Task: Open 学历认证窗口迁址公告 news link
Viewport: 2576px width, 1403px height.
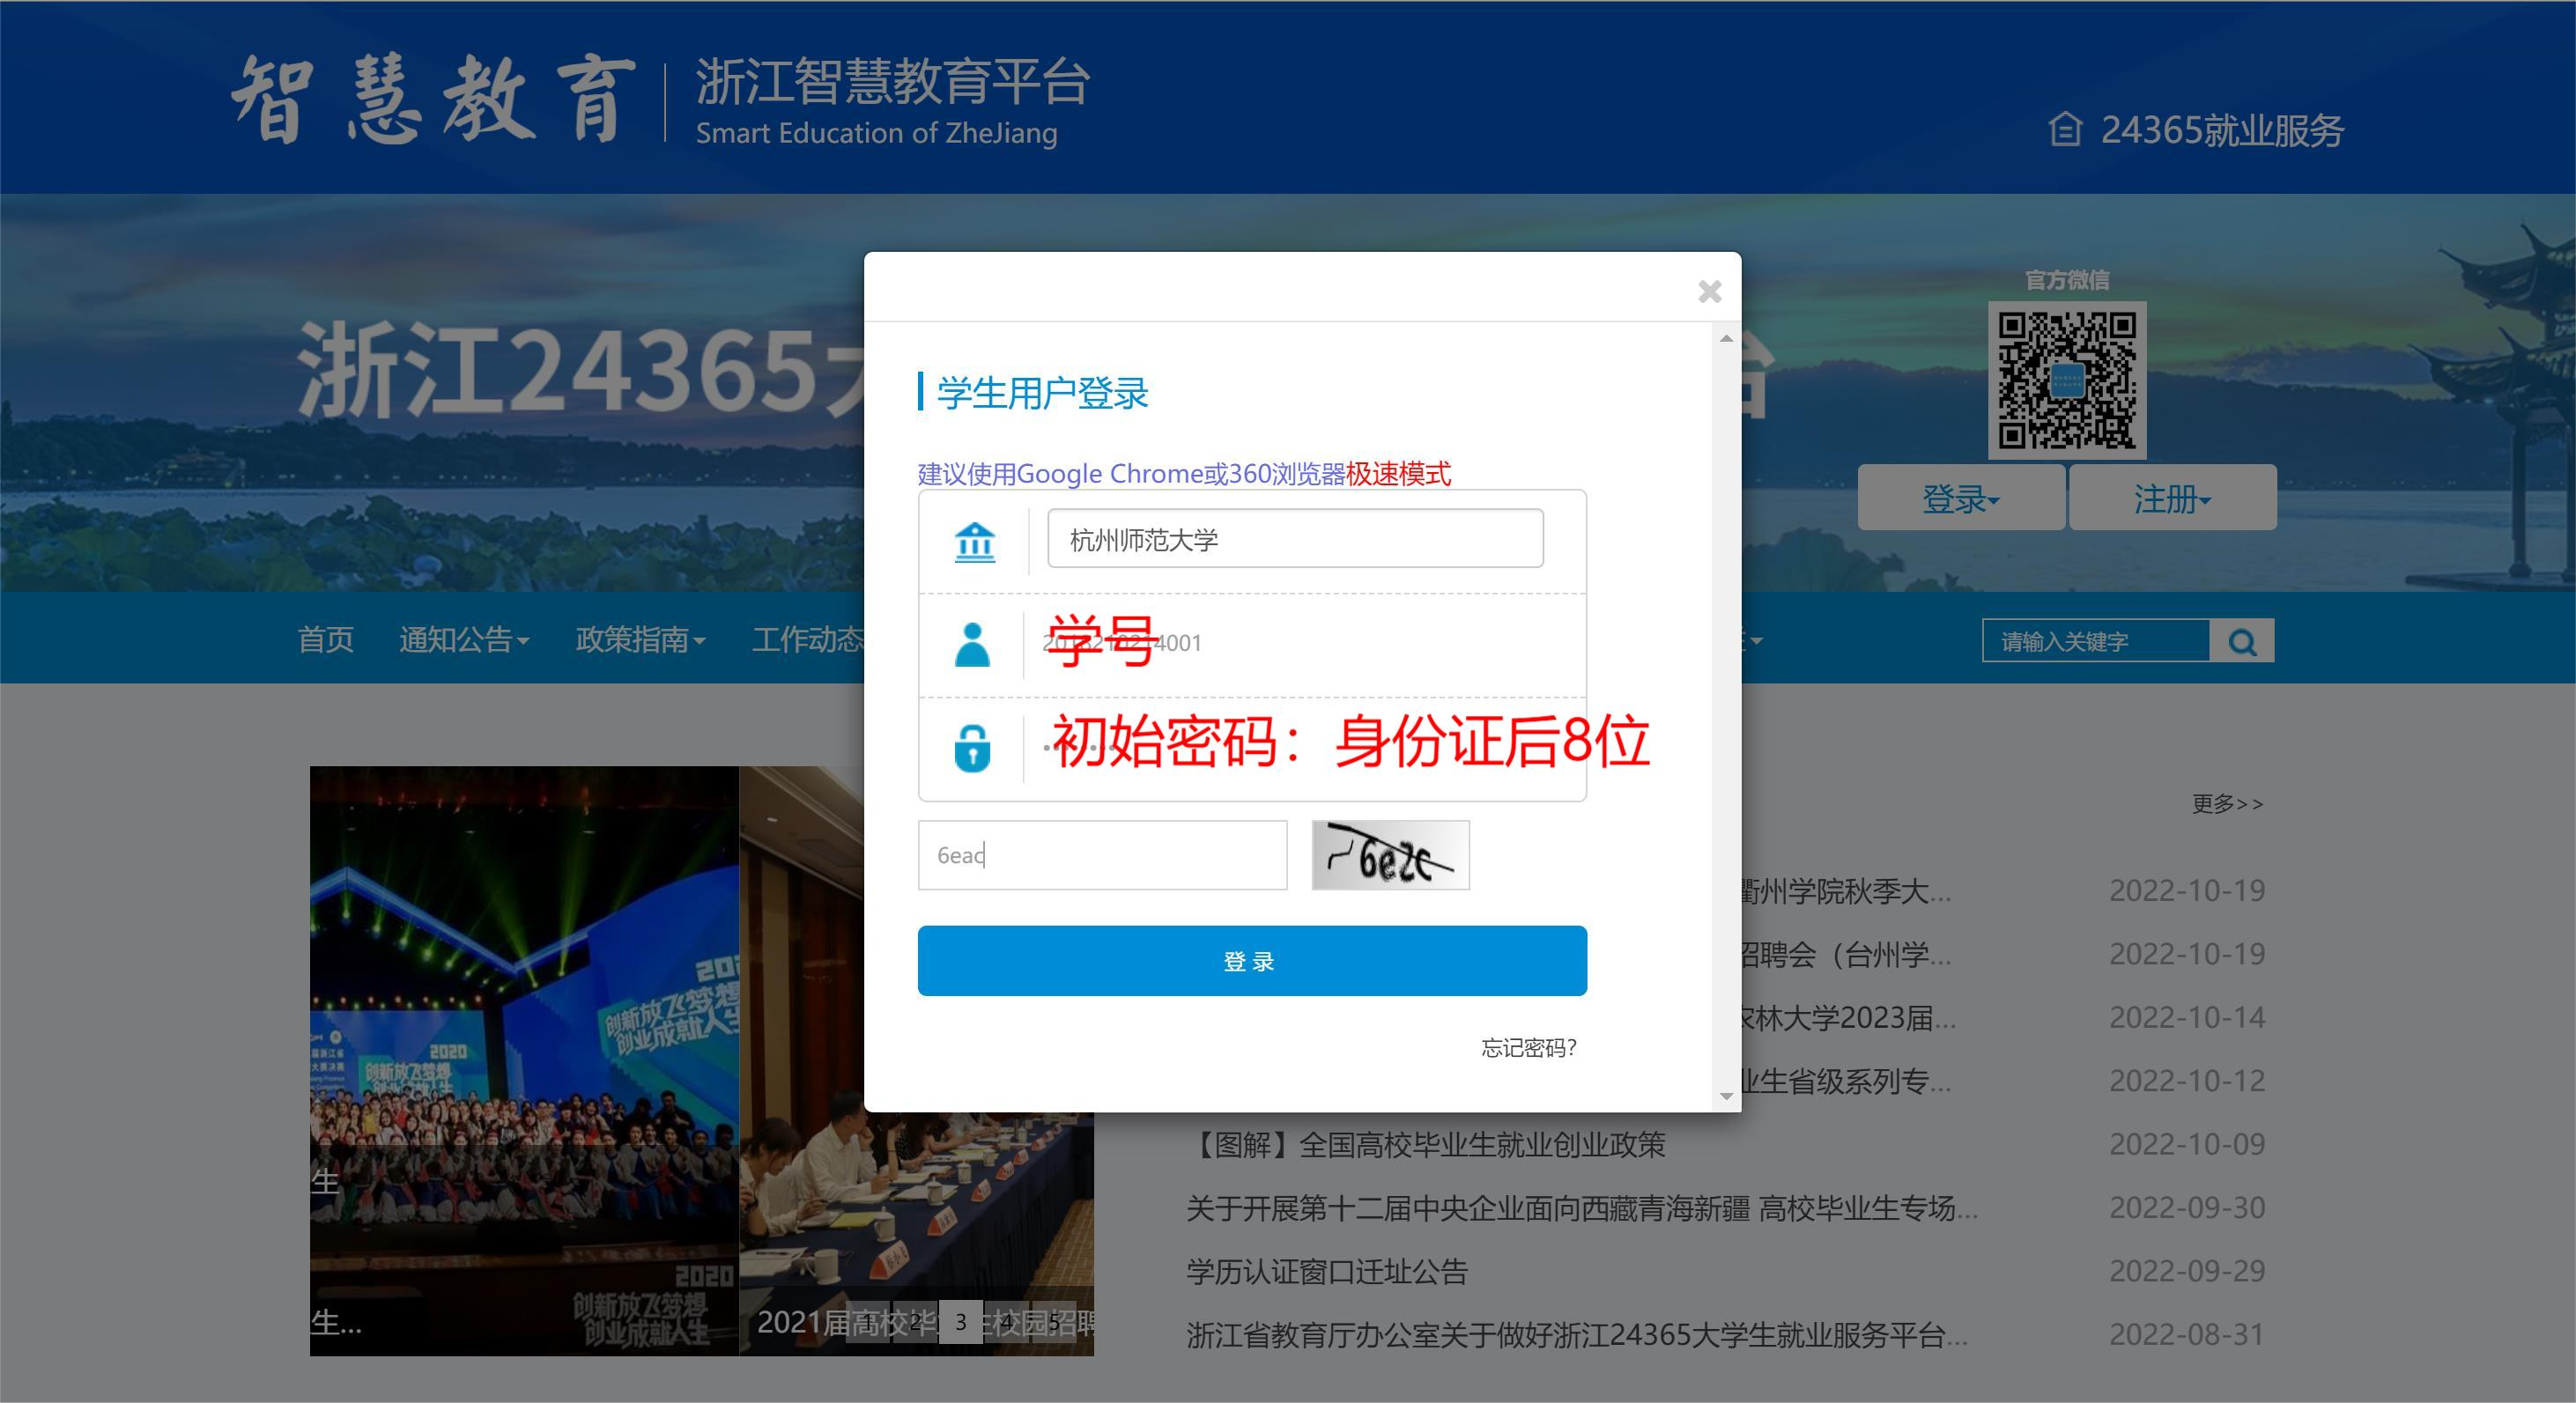Action: pos(1326,1272)
